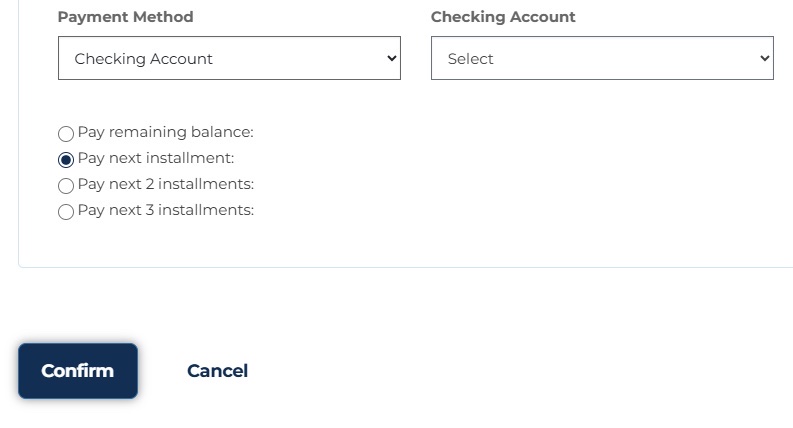Open the Checking Account select dropdown

click(602, 58)
